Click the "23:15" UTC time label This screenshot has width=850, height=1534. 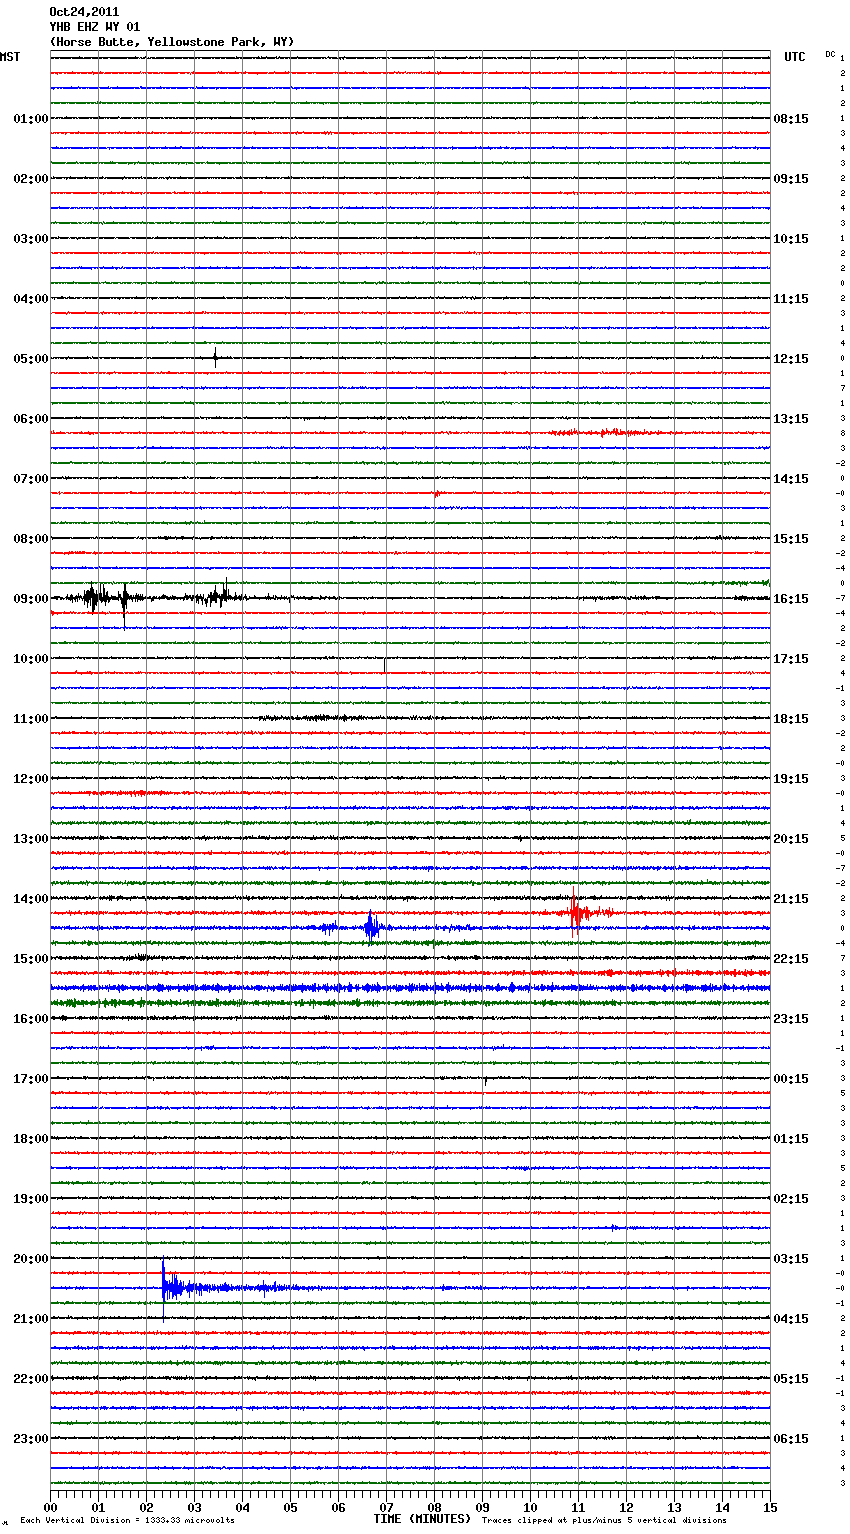point(791,1019)
